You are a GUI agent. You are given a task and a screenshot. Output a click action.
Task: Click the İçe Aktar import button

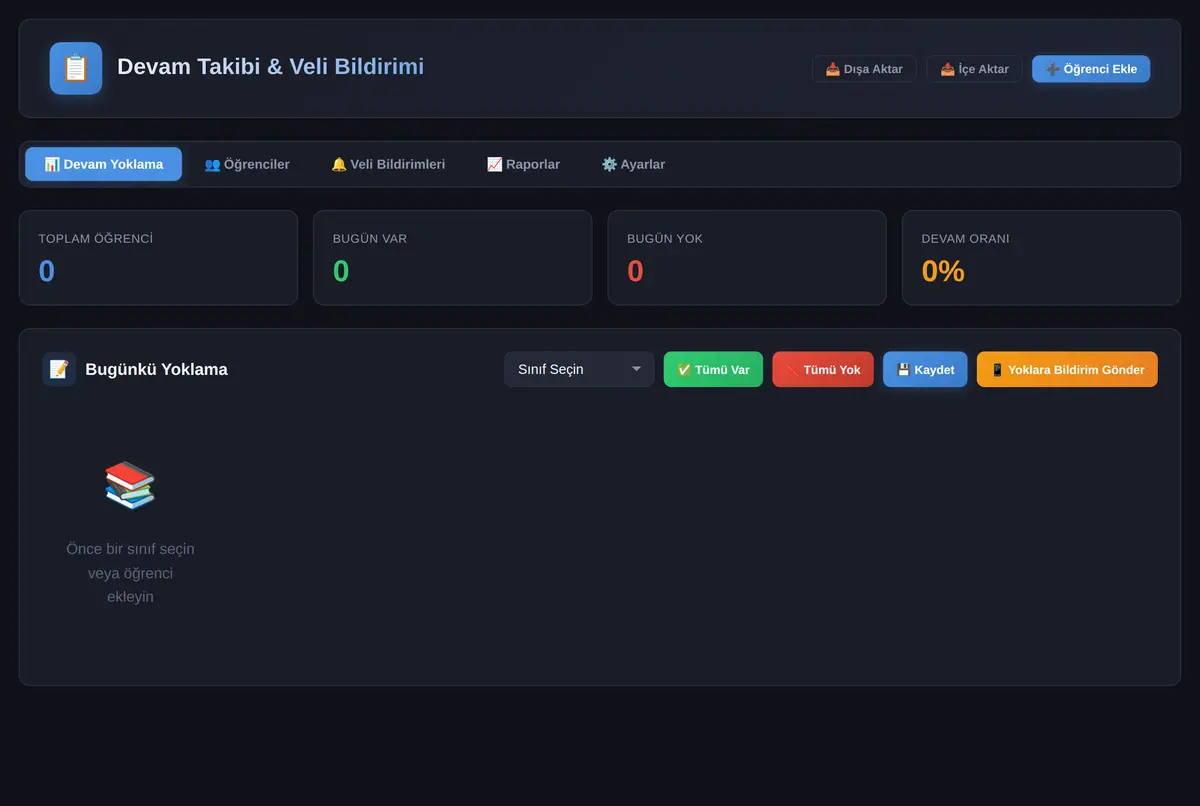(x=974, y=69)
